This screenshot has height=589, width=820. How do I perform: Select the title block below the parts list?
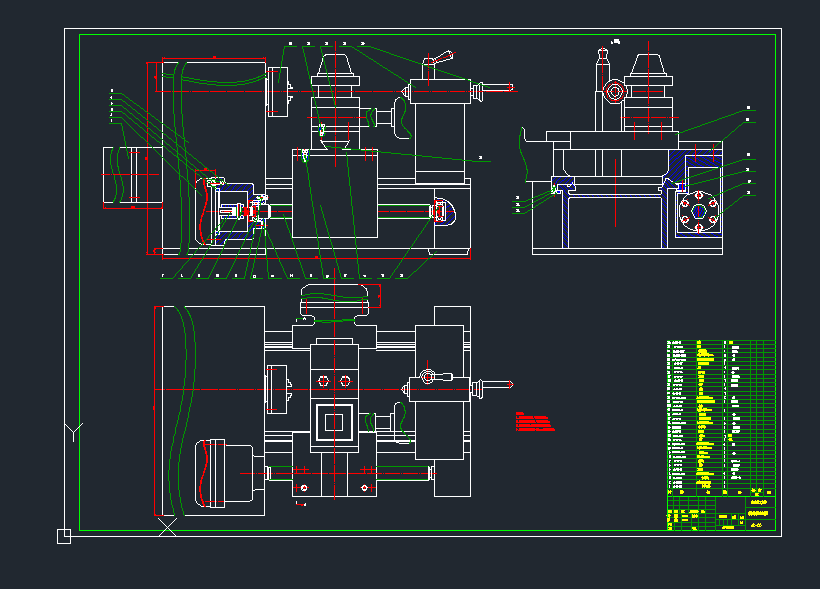click(x=720, y=512)
